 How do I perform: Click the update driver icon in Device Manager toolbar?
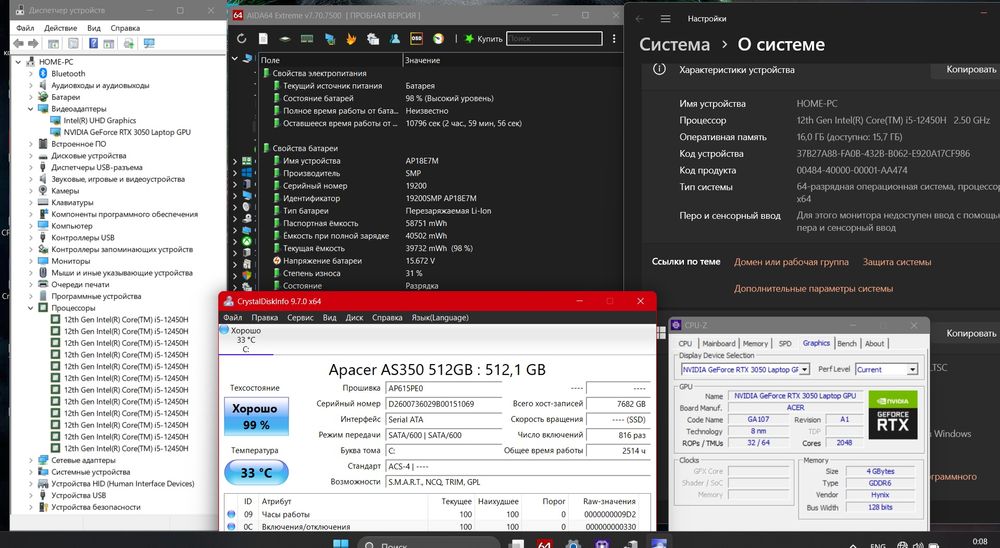pyautogui.click(x=129, y=43)
